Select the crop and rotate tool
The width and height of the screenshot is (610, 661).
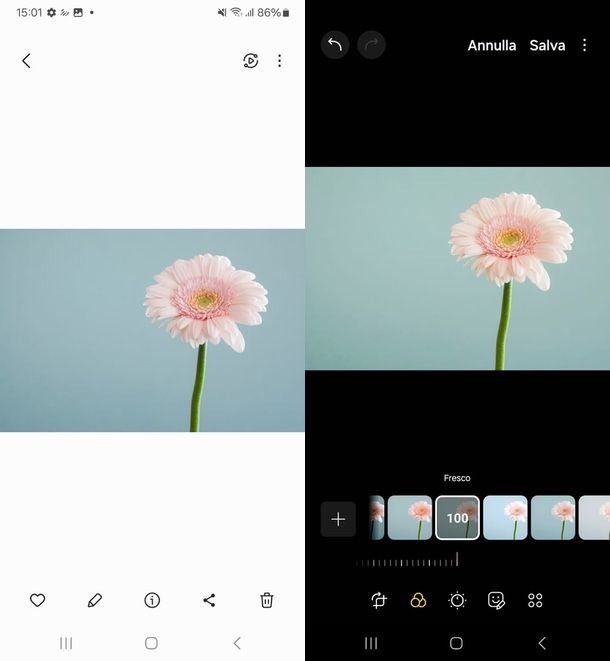pos(379,600)
